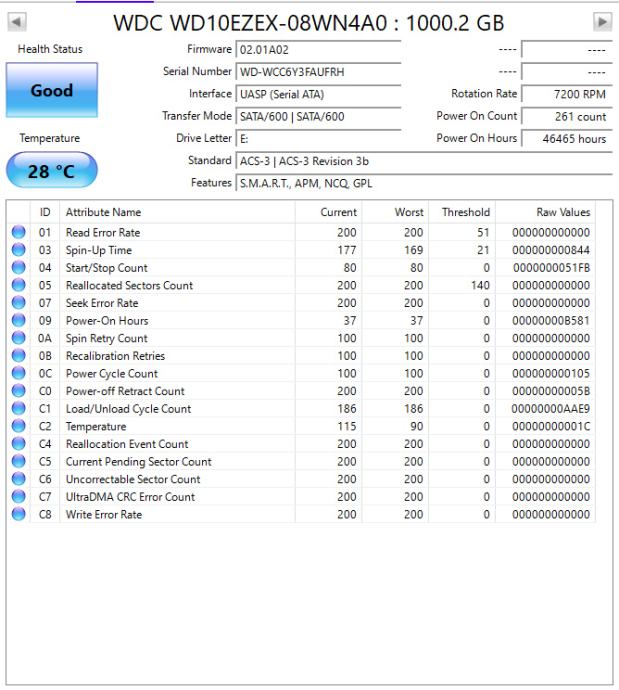Click status dot for Read Error Rate

[x=18, y=232]
